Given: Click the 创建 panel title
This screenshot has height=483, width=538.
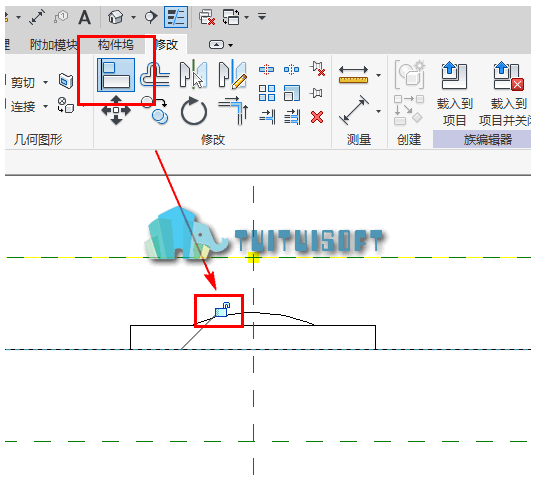Looking at the screenshot, I should pyautogui.click(x=409, y=139).
